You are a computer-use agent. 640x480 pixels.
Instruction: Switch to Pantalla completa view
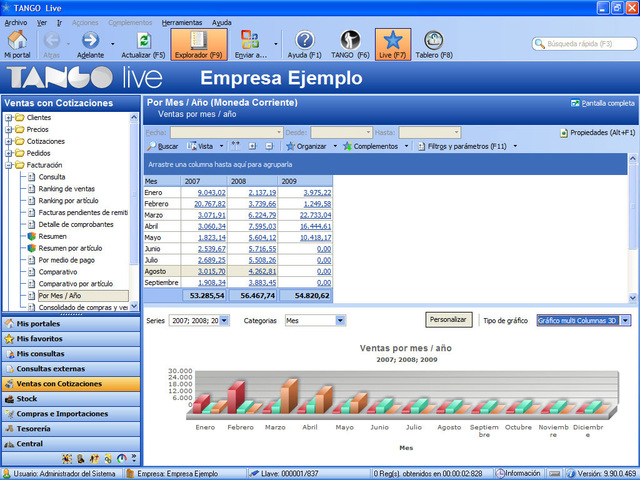click(x=602, y=103)
